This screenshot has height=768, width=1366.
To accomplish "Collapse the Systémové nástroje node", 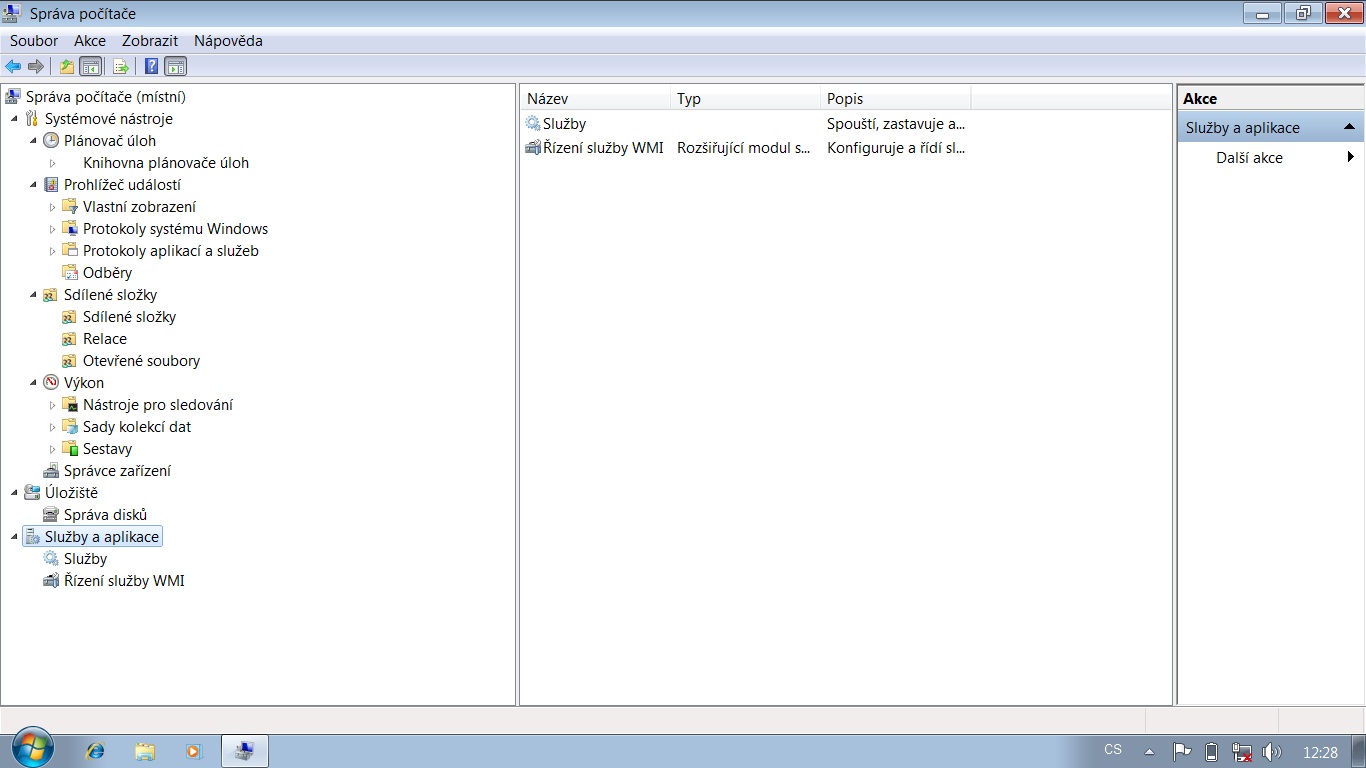I will 14,119.
